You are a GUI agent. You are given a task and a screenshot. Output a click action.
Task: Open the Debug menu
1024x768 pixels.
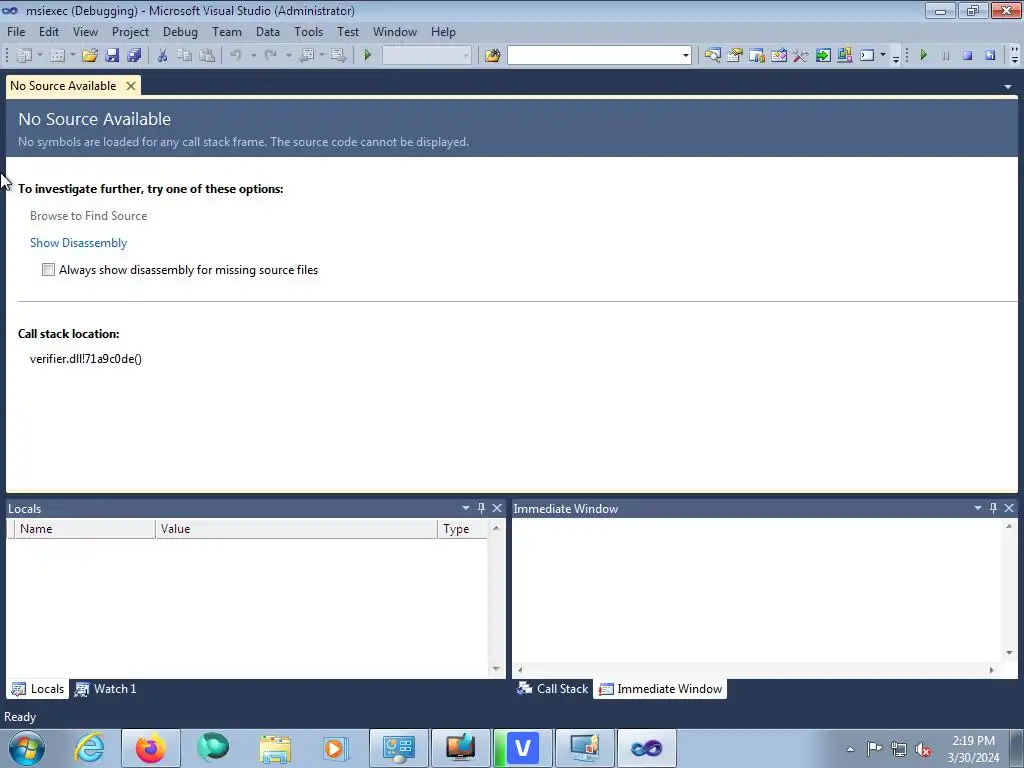click(x=180, y=31)
